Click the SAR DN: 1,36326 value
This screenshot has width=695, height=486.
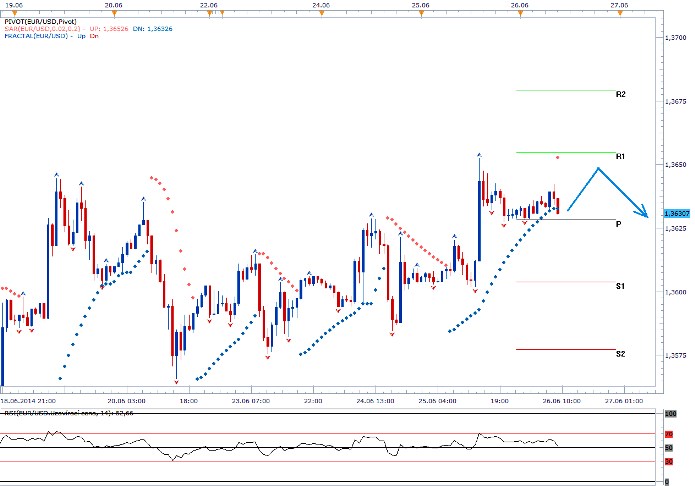(x=152, y=28)
